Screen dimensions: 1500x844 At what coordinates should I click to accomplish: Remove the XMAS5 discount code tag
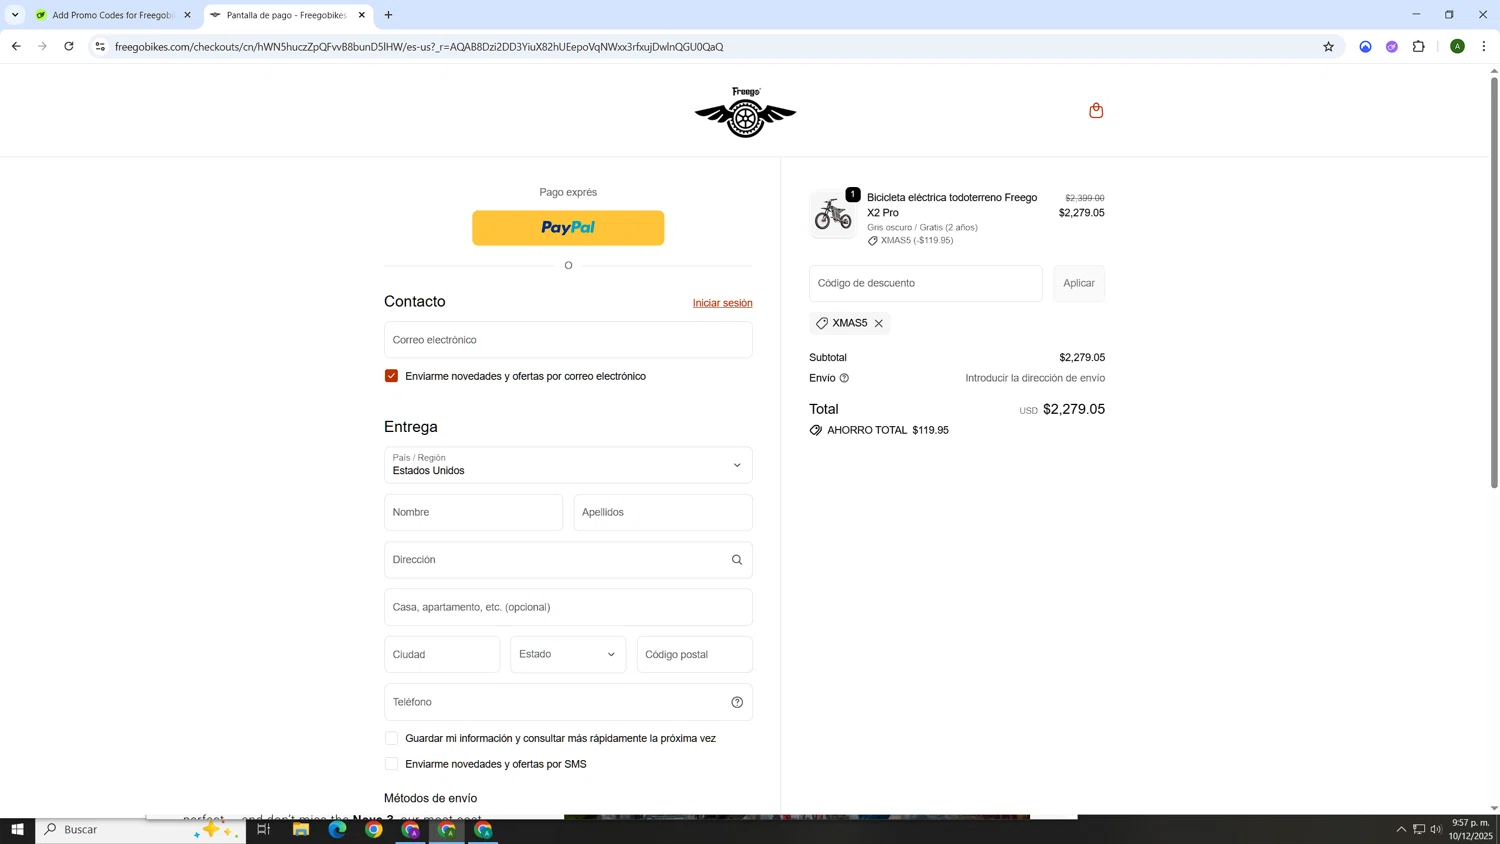878,323
